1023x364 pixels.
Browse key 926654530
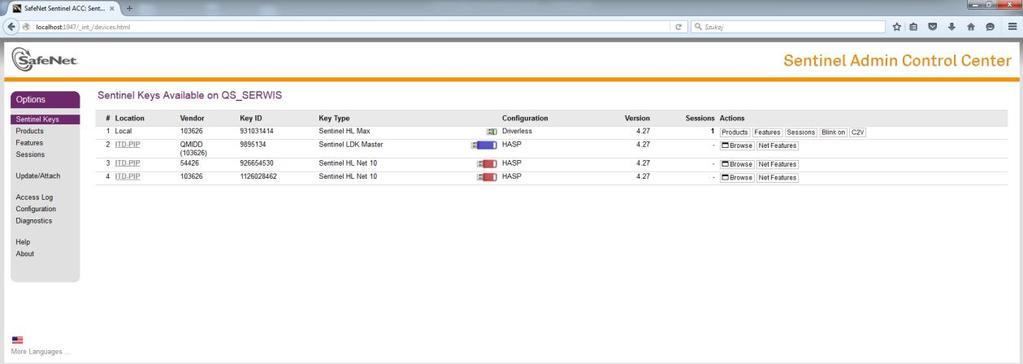coord(737,164)
